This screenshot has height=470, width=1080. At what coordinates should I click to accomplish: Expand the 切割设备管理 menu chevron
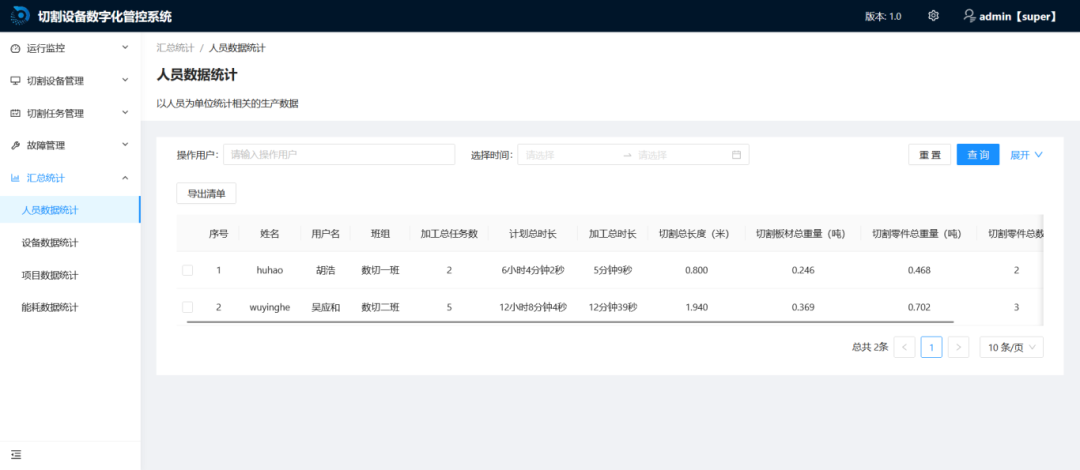click(125, 80)
